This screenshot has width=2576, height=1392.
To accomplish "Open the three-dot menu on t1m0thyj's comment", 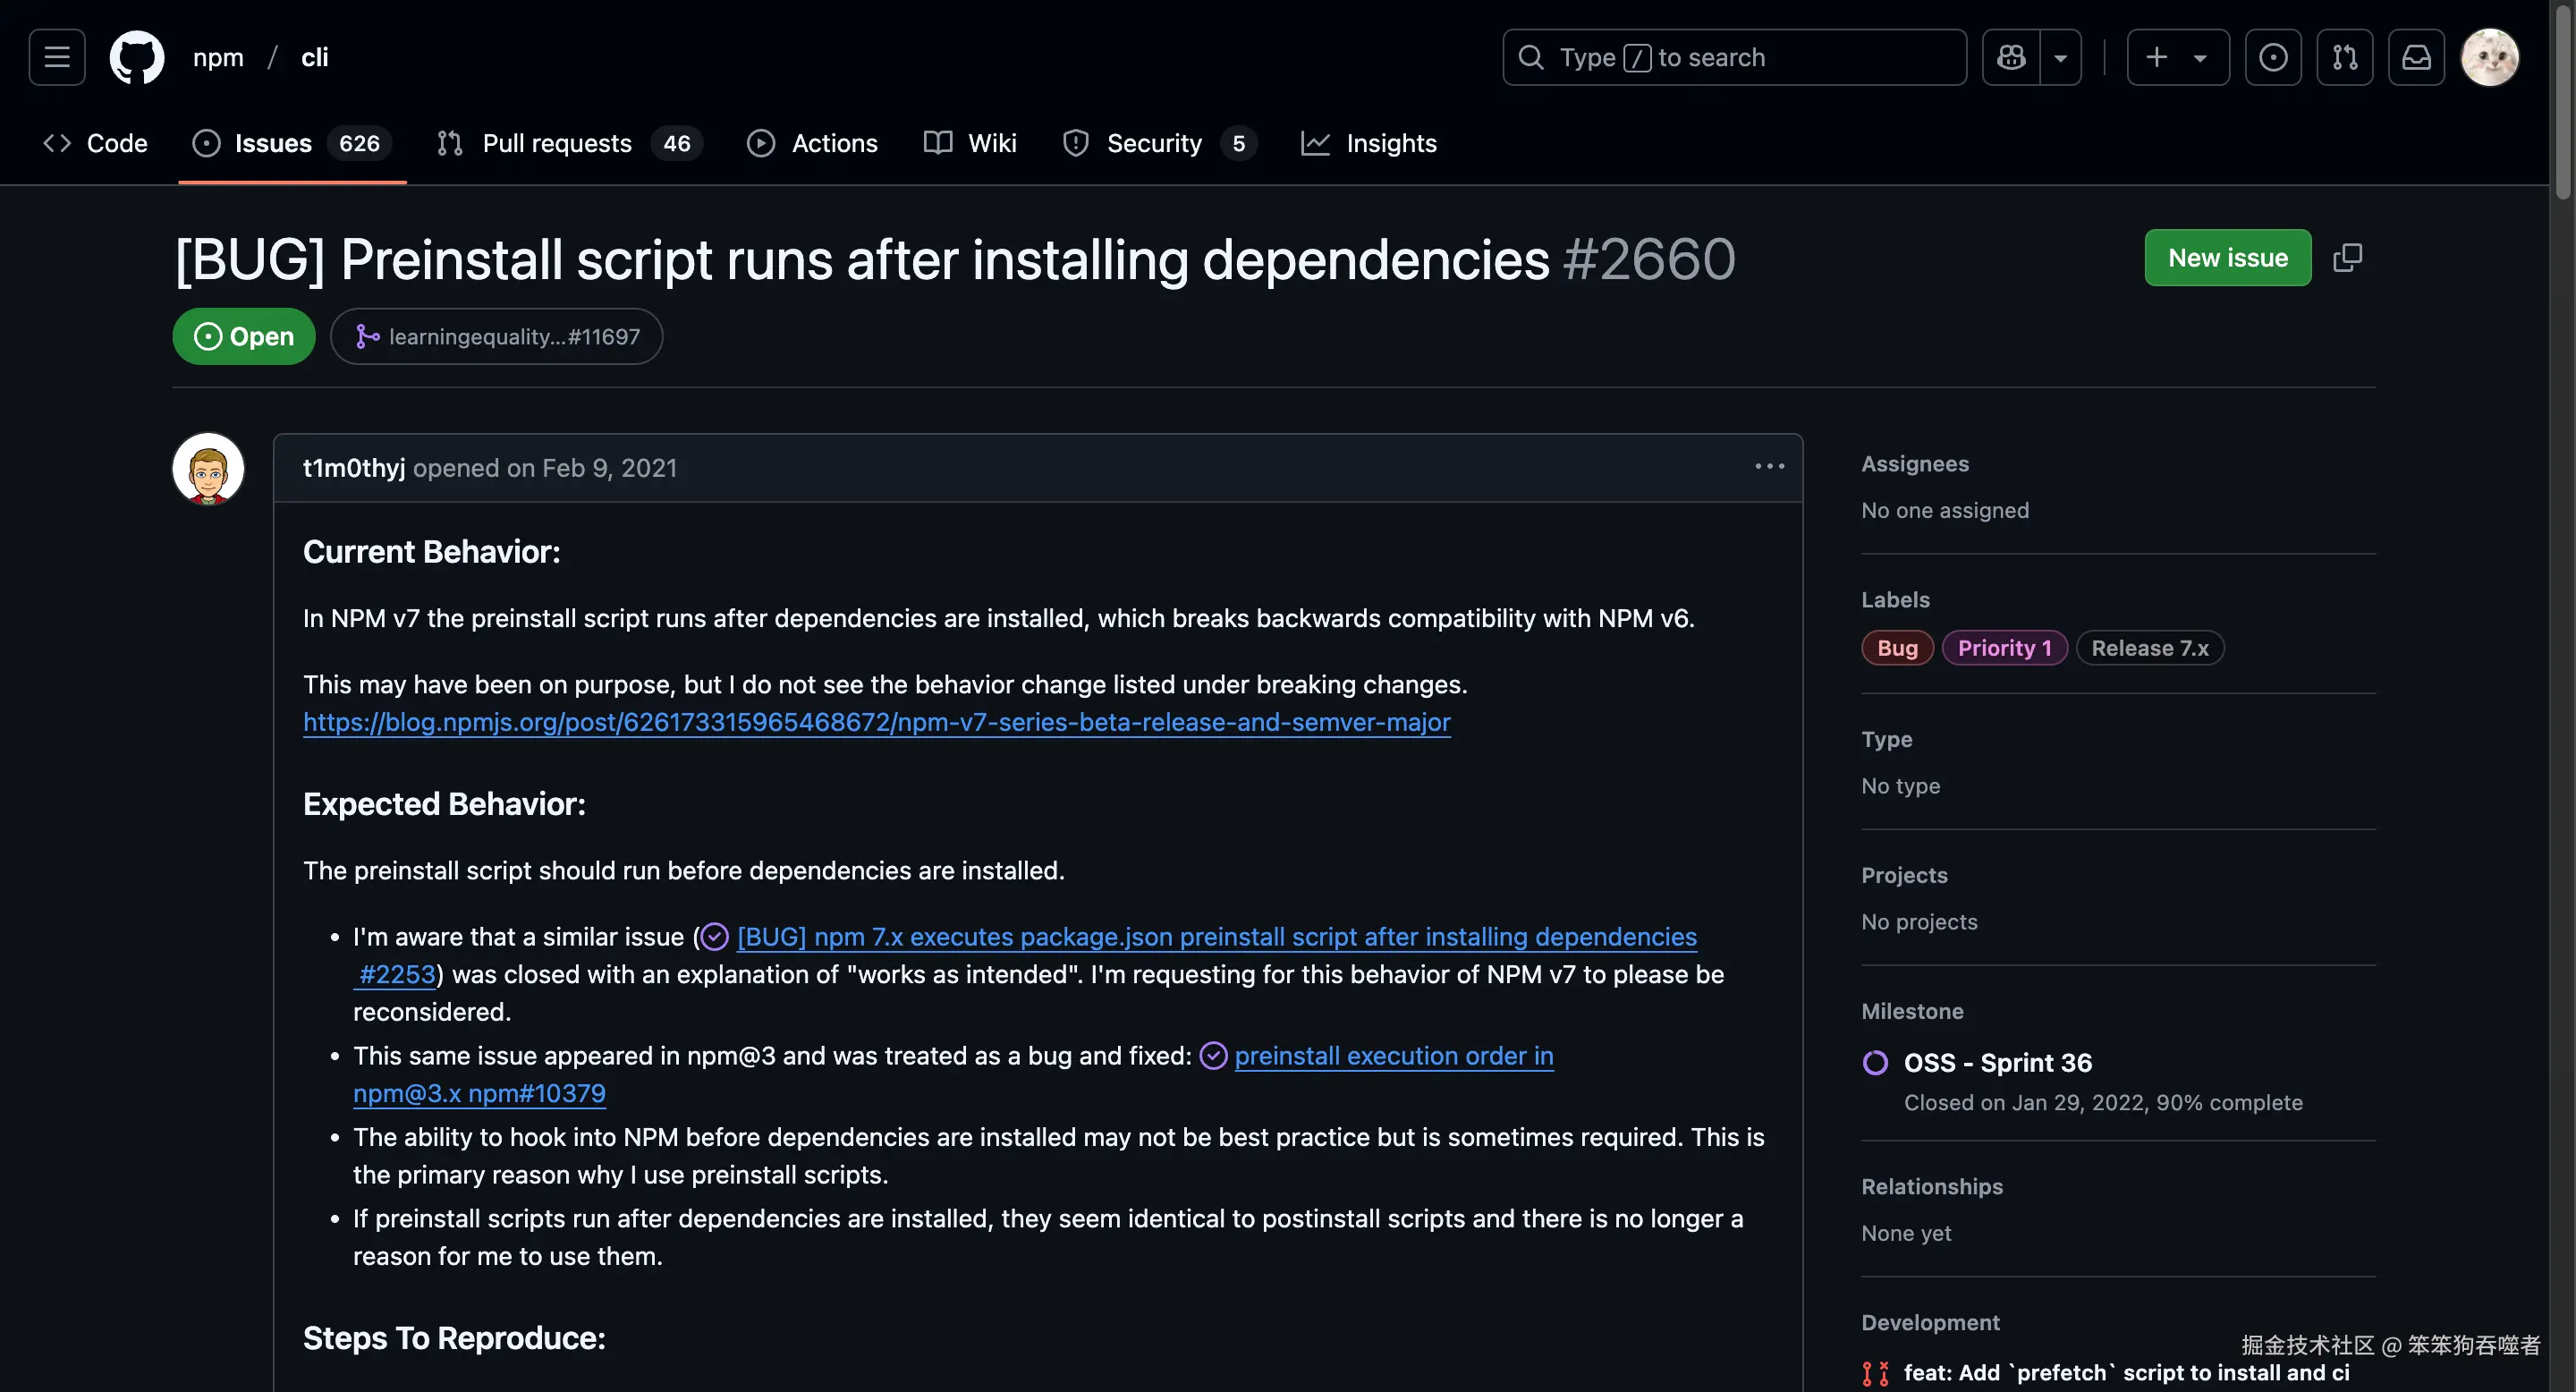I will click(1769, 467).
